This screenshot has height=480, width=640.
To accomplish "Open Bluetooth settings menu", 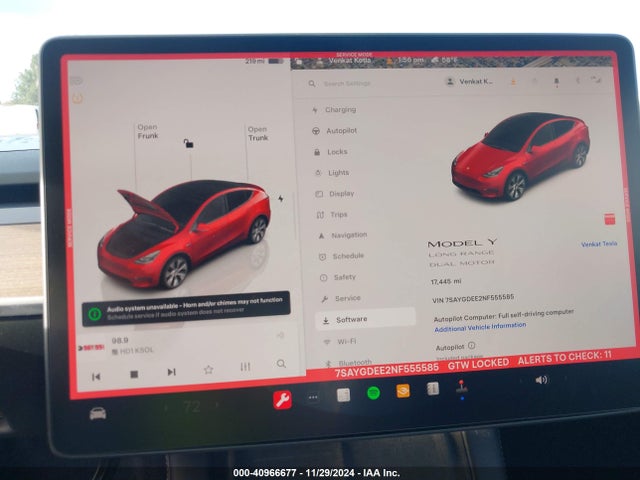I will [x=349, y=362].
